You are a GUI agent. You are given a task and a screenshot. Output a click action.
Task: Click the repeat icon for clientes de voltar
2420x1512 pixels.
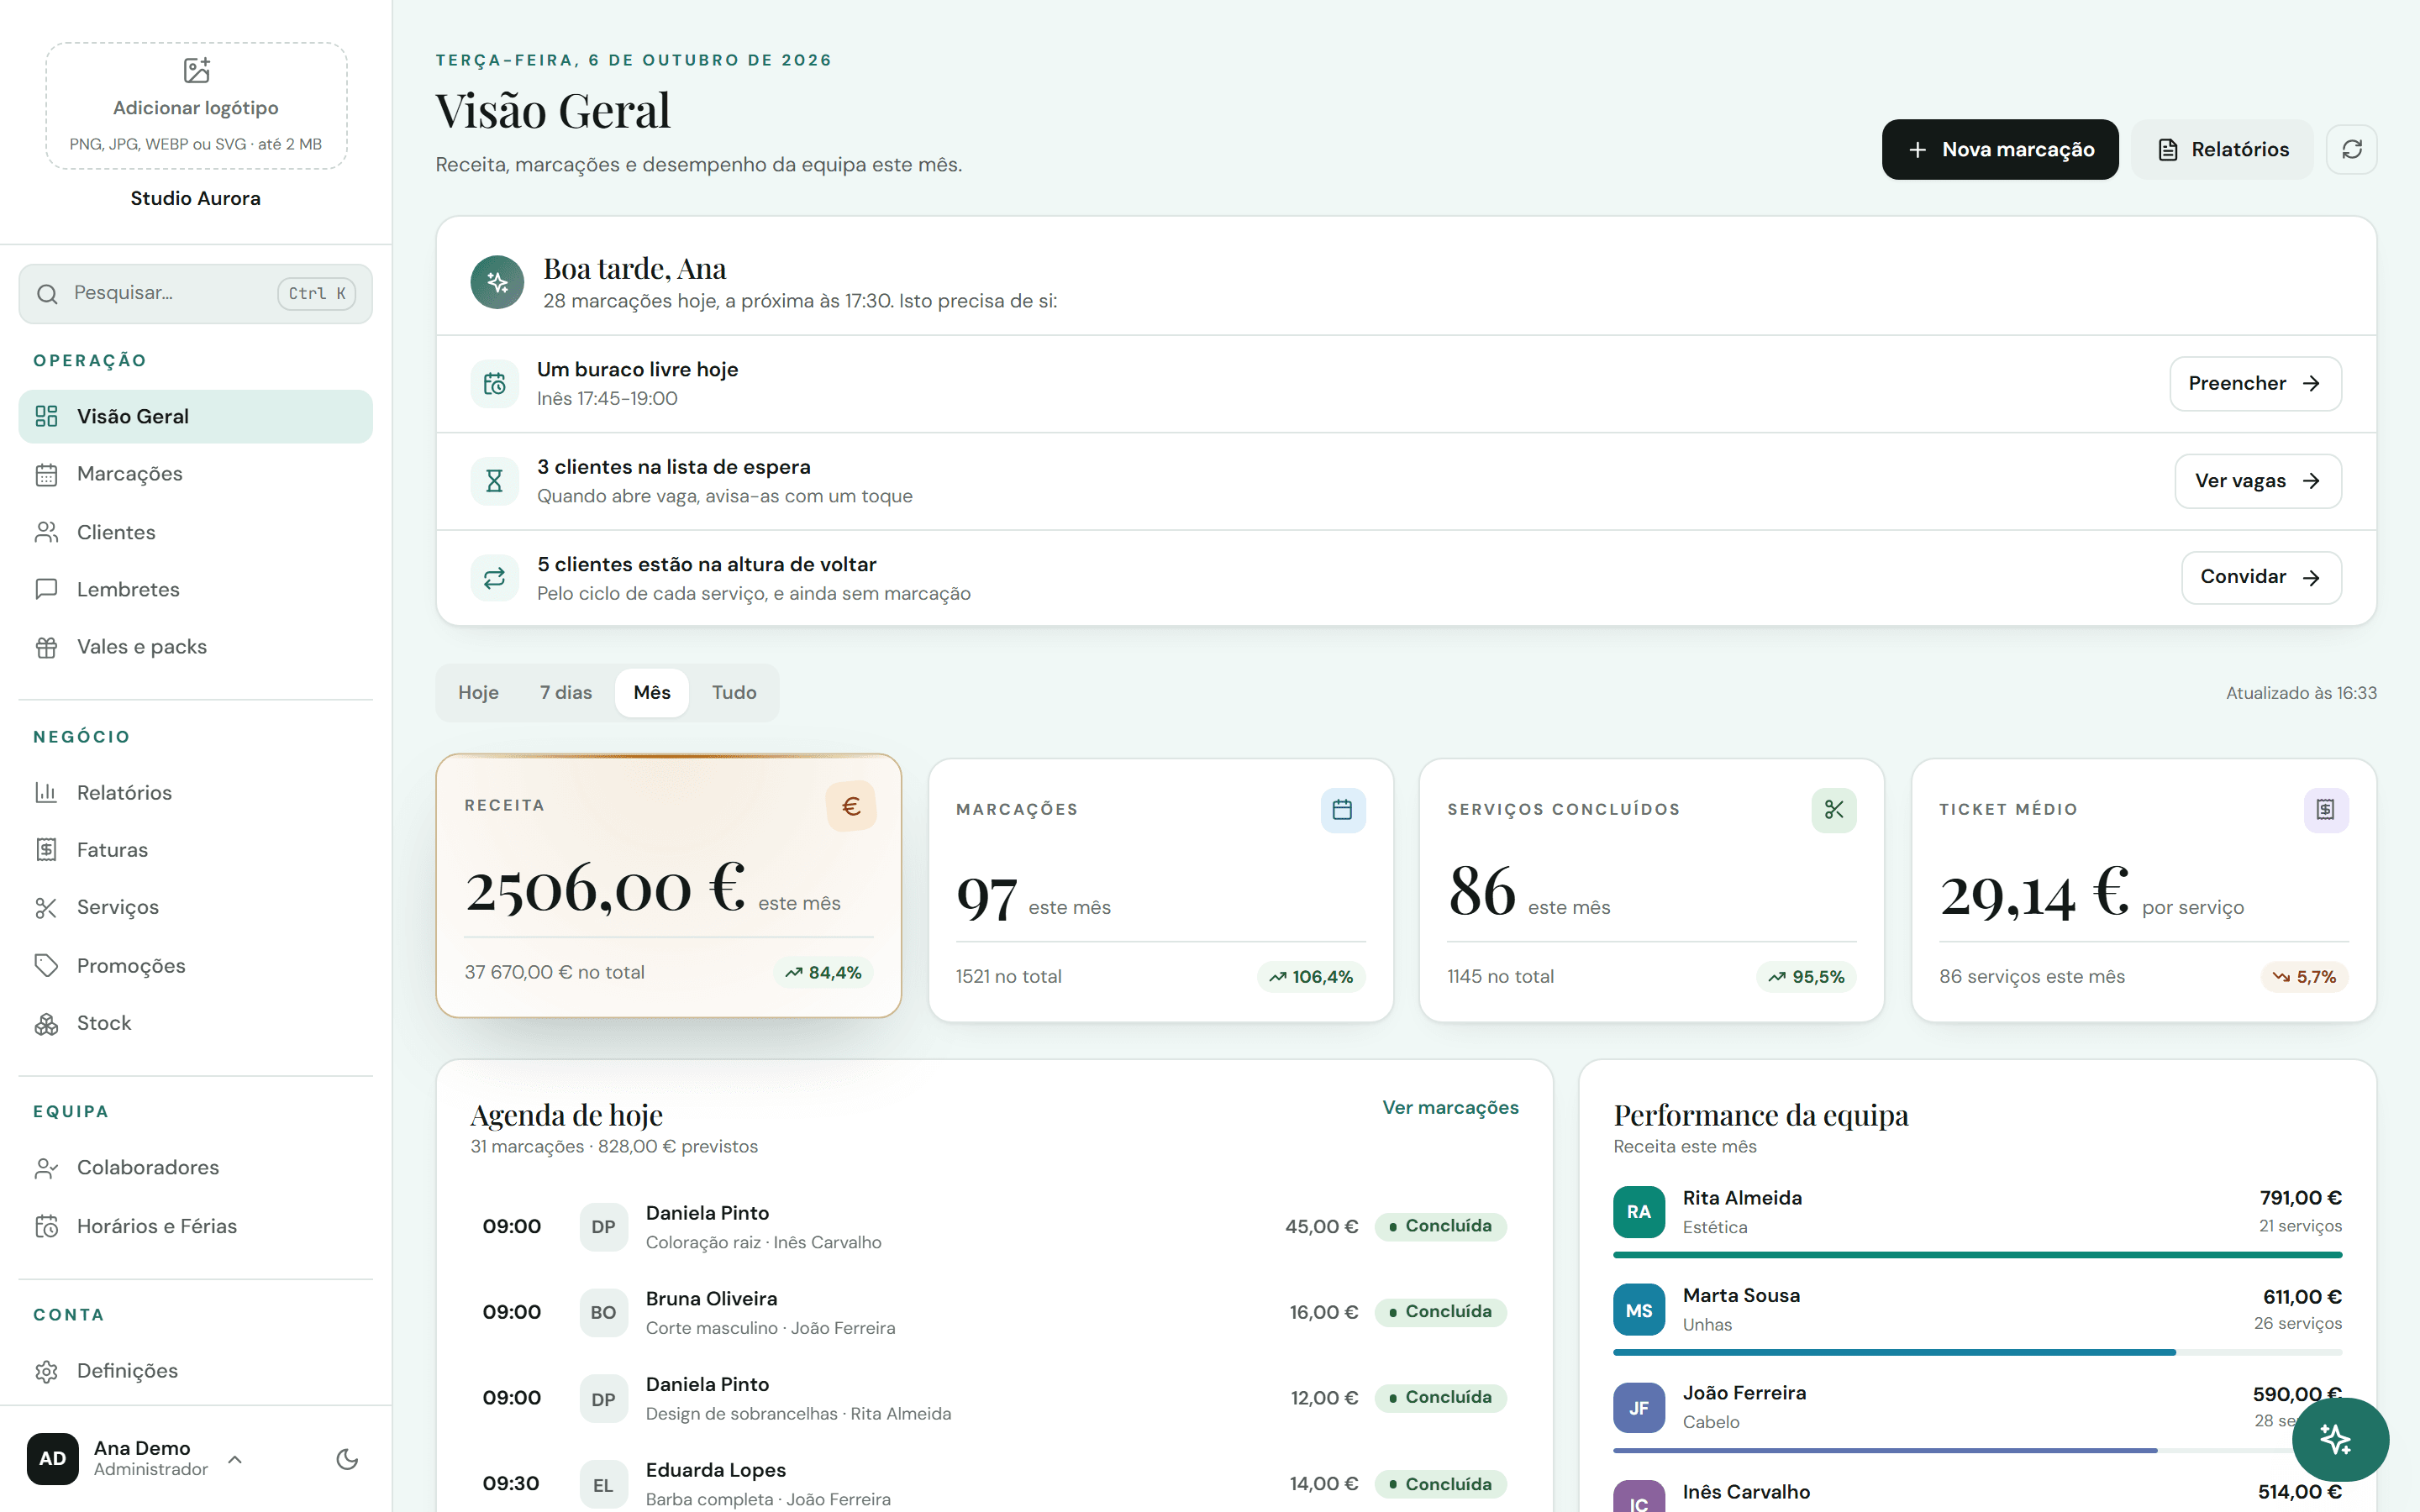click(494, 578)
